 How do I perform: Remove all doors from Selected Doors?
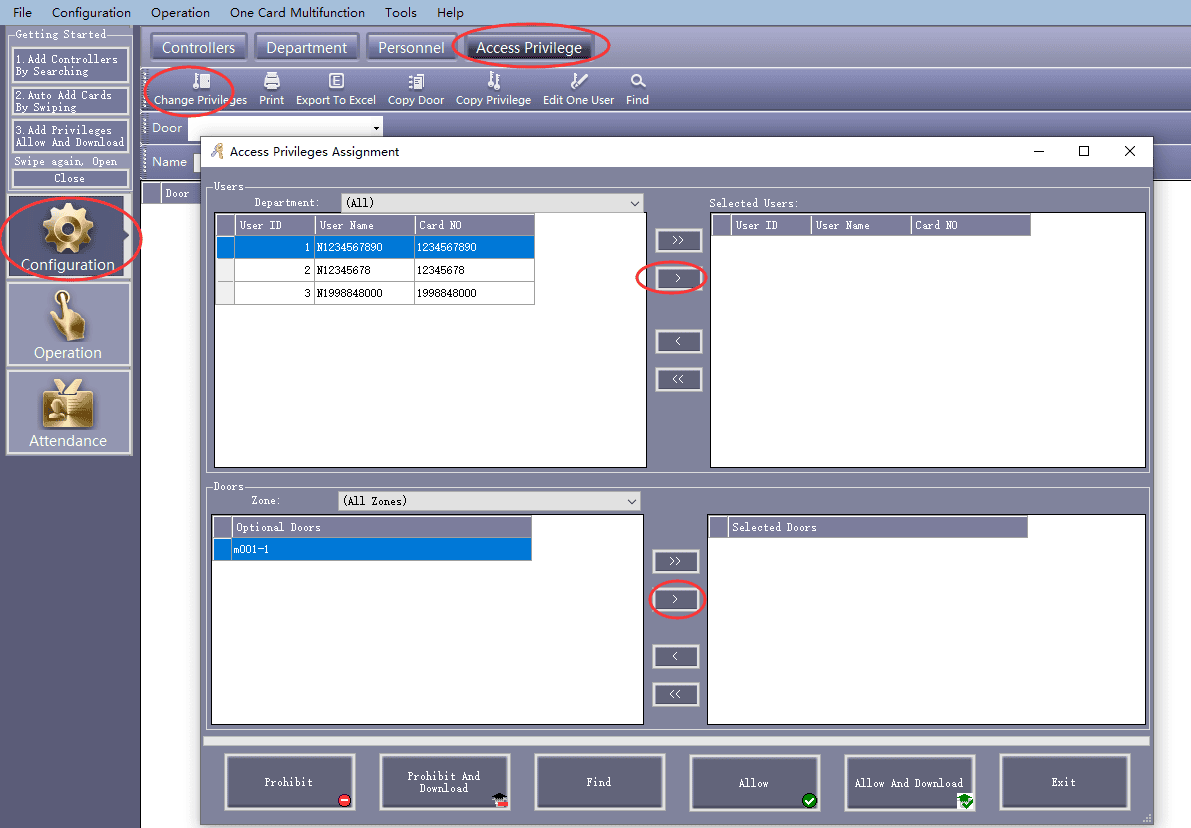(675, 694)
